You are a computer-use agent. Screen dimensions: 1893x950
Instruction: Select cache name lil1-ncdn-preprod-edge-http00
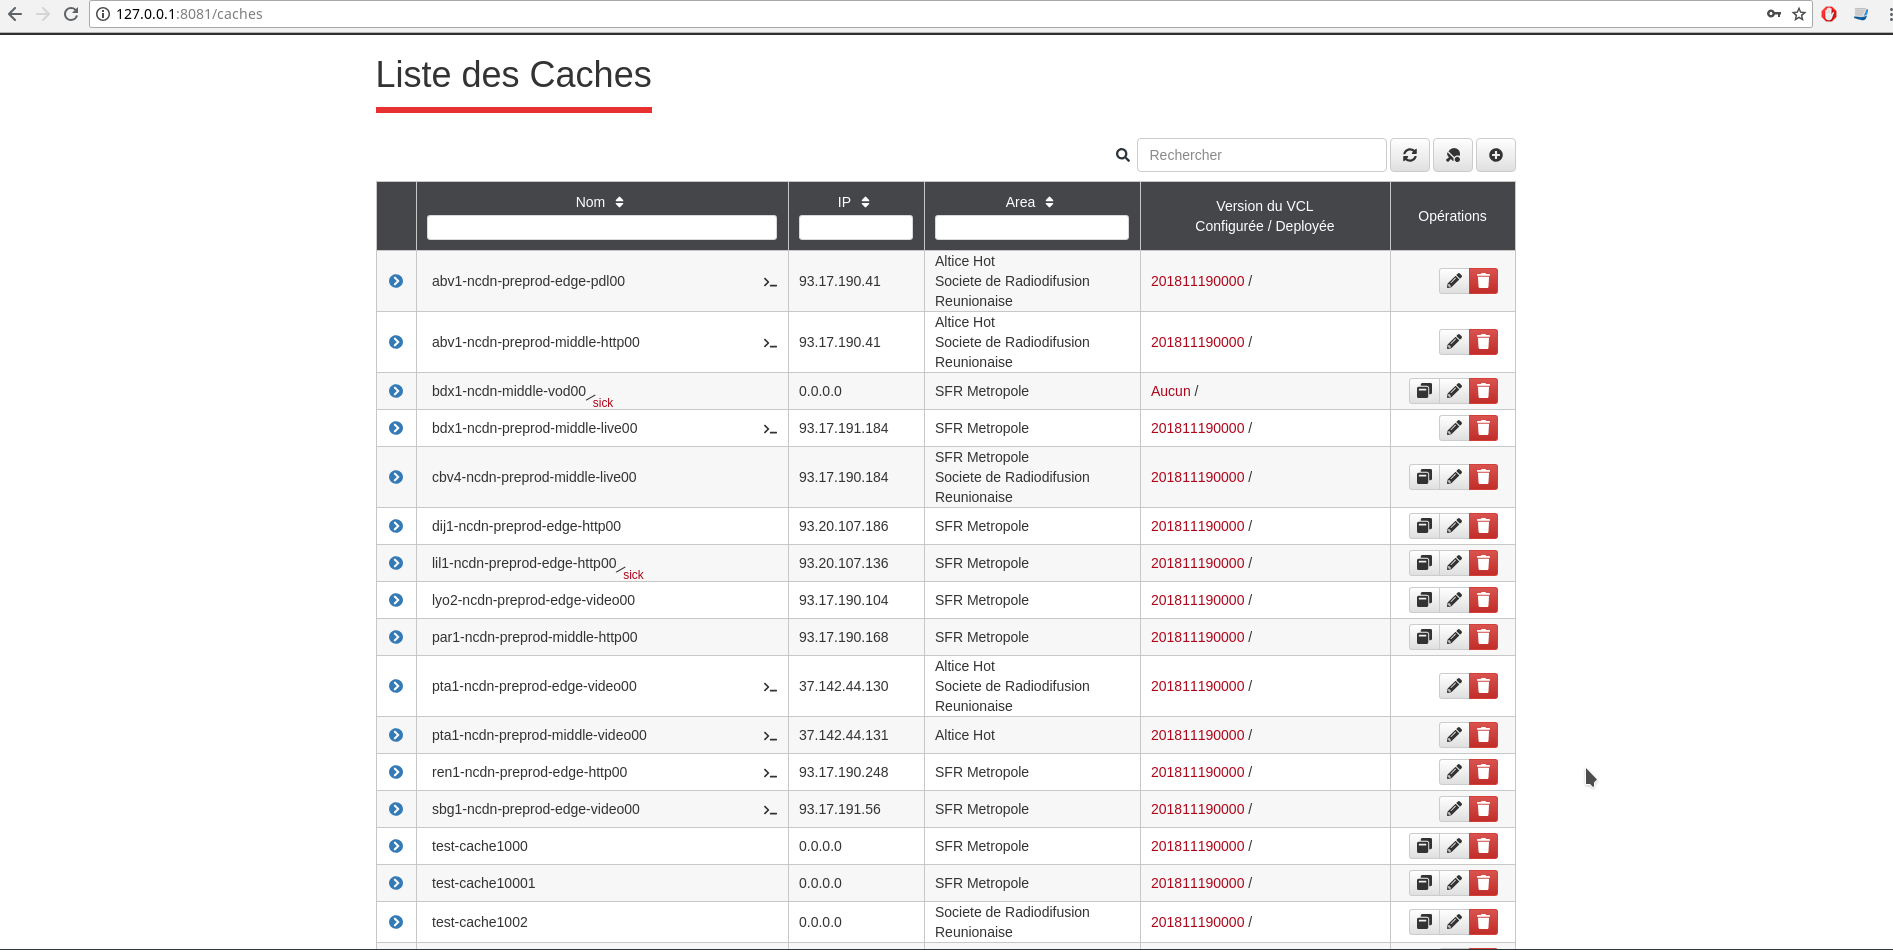pyautogui.click(x=524, y=563)
